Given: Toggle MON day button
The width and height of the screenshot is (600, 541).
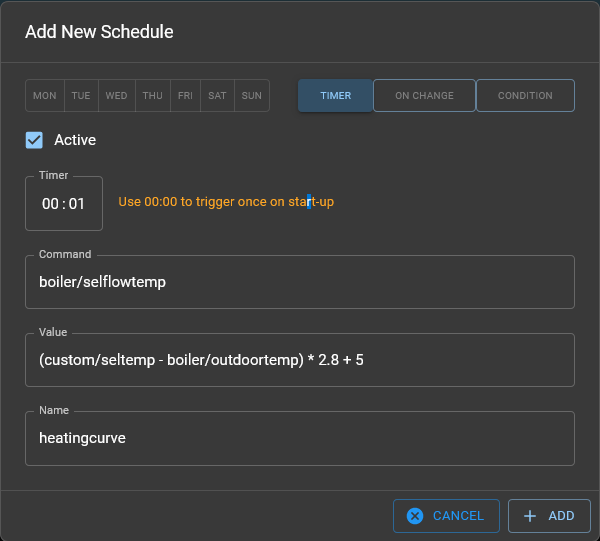Looking at the screenshot, I should tap(45, 96).
